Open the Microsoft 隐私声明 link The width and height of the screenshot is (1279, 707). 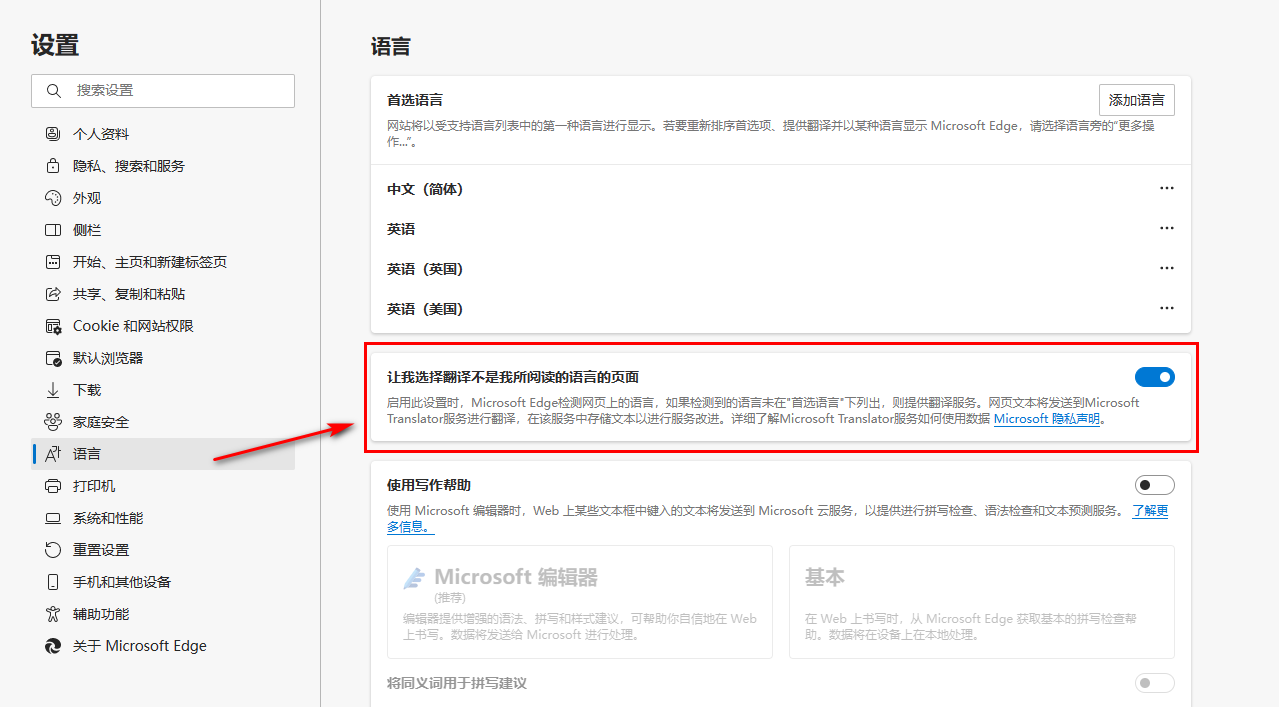coord(1047,419)
